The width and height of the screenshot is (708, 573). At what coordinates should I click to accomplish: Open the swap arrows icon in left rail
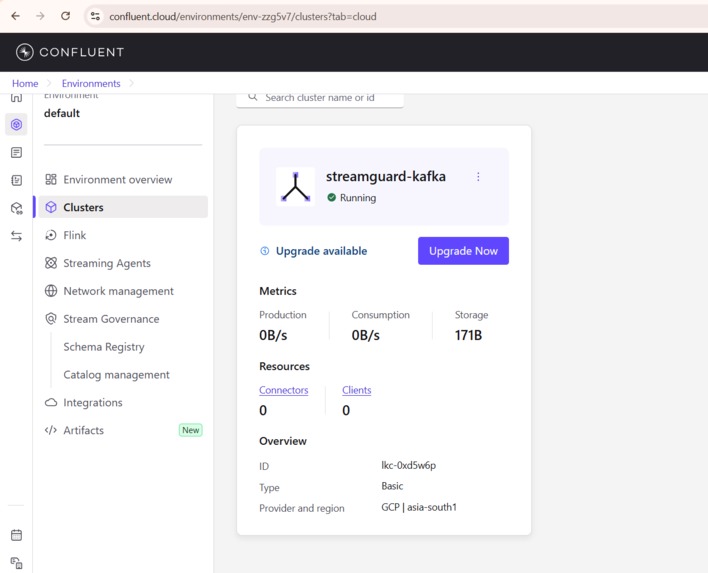tap(16, 236)
